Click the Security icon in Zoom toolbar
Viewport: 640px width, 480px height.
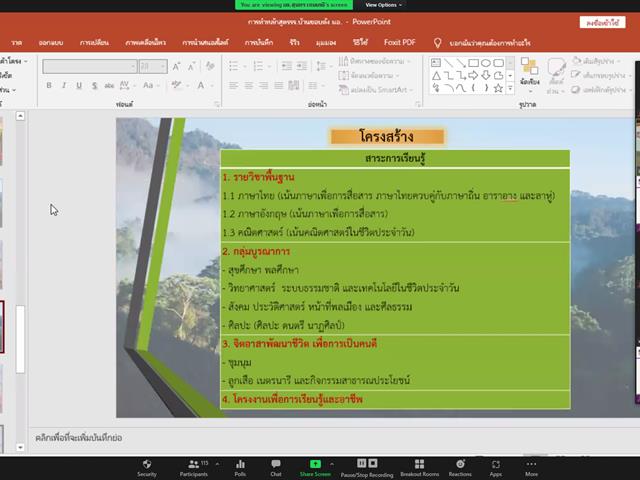pyautogui.click(x=147, y=468)
